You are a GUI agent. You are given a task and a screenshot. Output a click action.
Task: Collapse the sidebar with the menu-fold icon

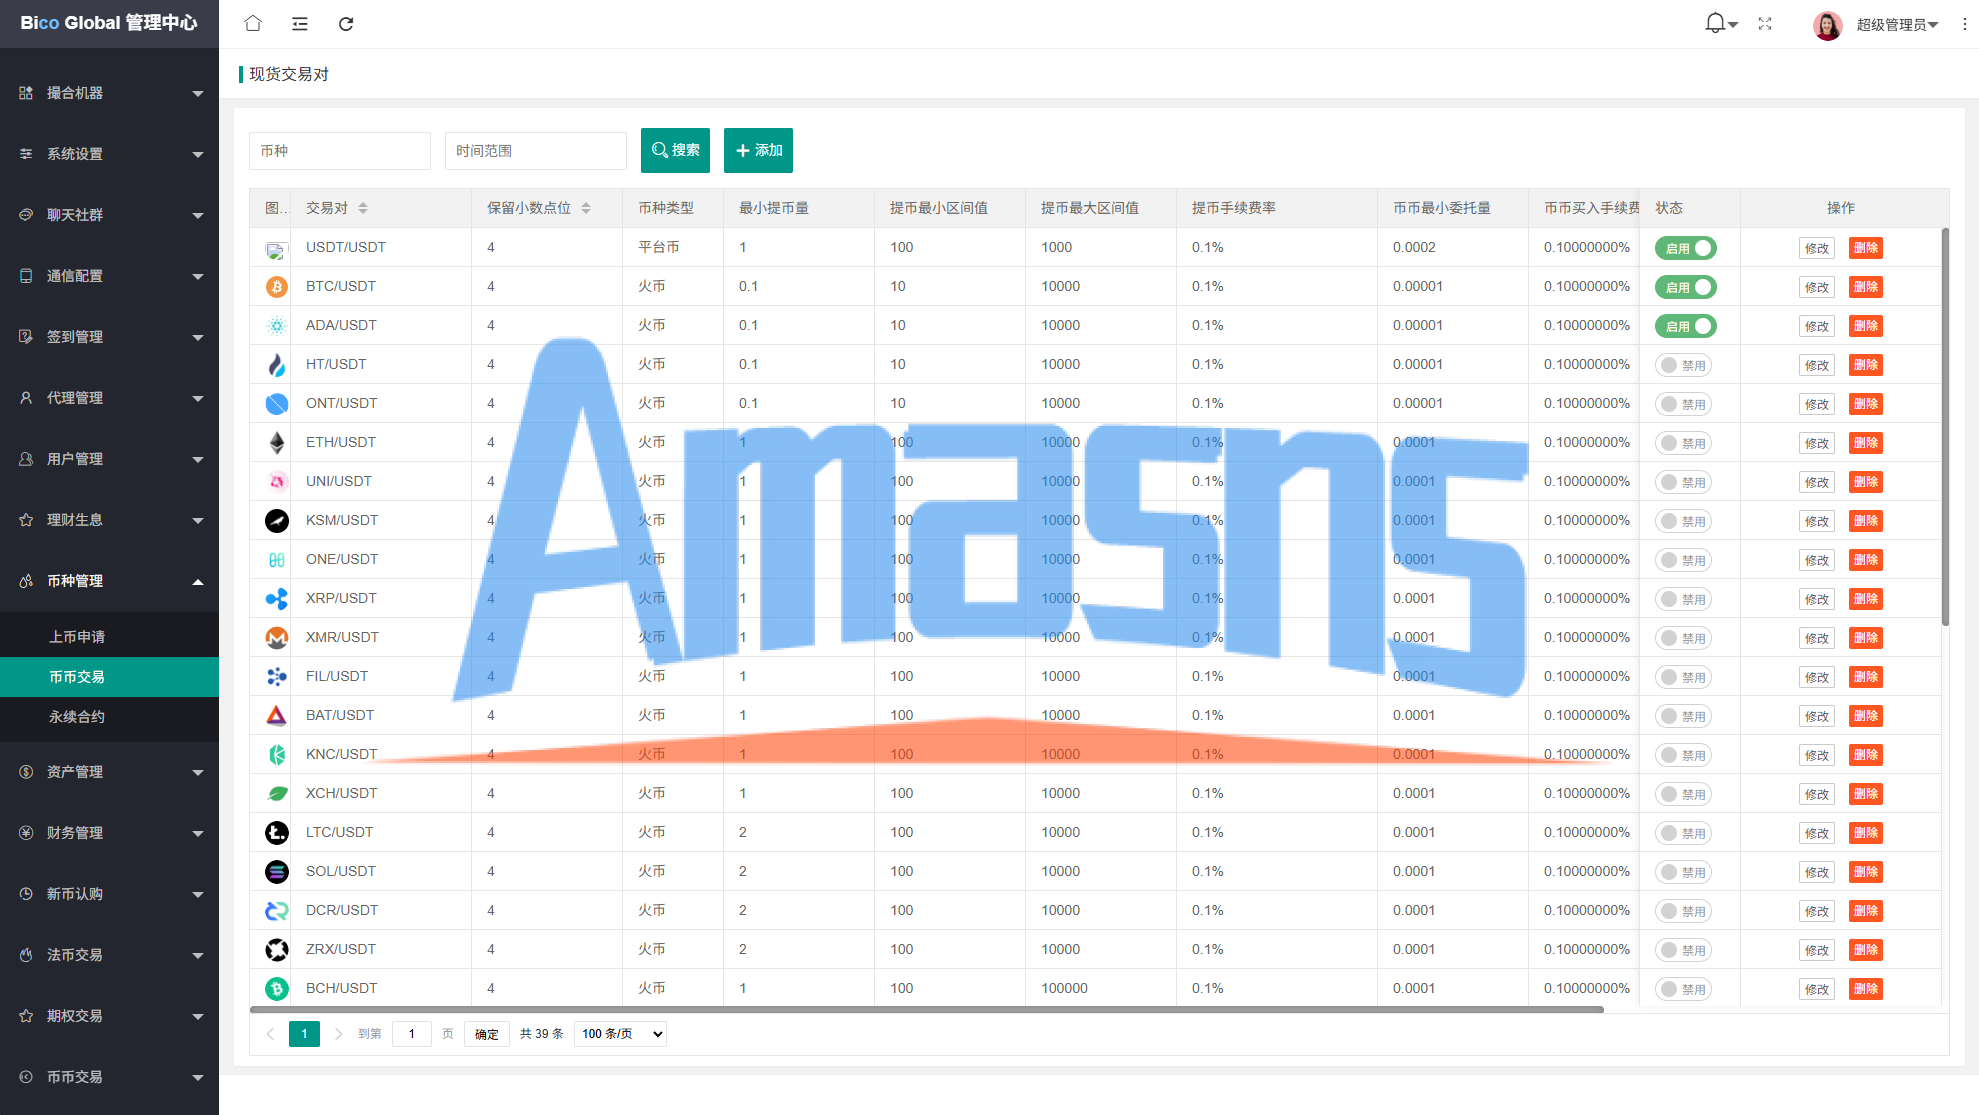click(299, 24)
